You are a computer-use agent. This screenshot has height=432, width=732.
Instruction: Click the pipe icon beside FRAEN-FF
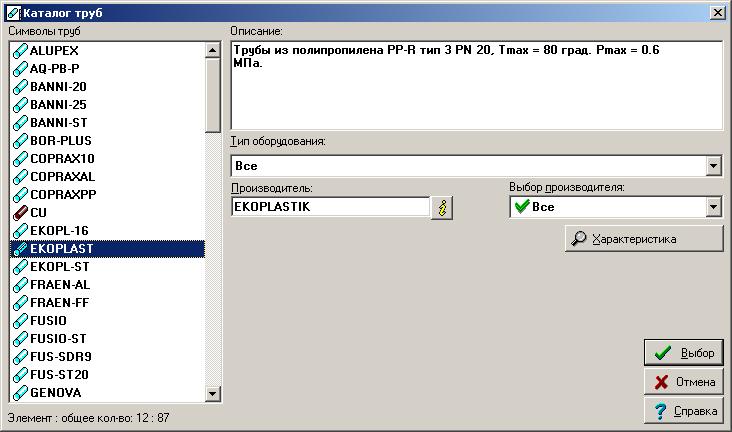tap(20, 302)
